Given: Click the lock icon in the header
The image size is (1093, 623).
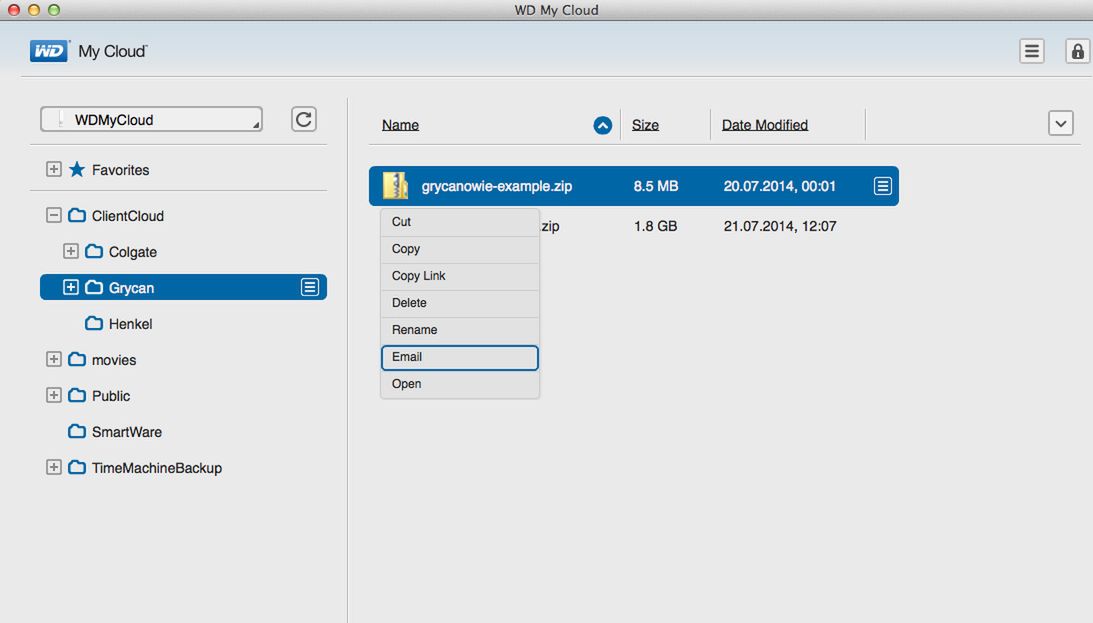Looking at the screenshot, I should click(x=1078, y=51).
